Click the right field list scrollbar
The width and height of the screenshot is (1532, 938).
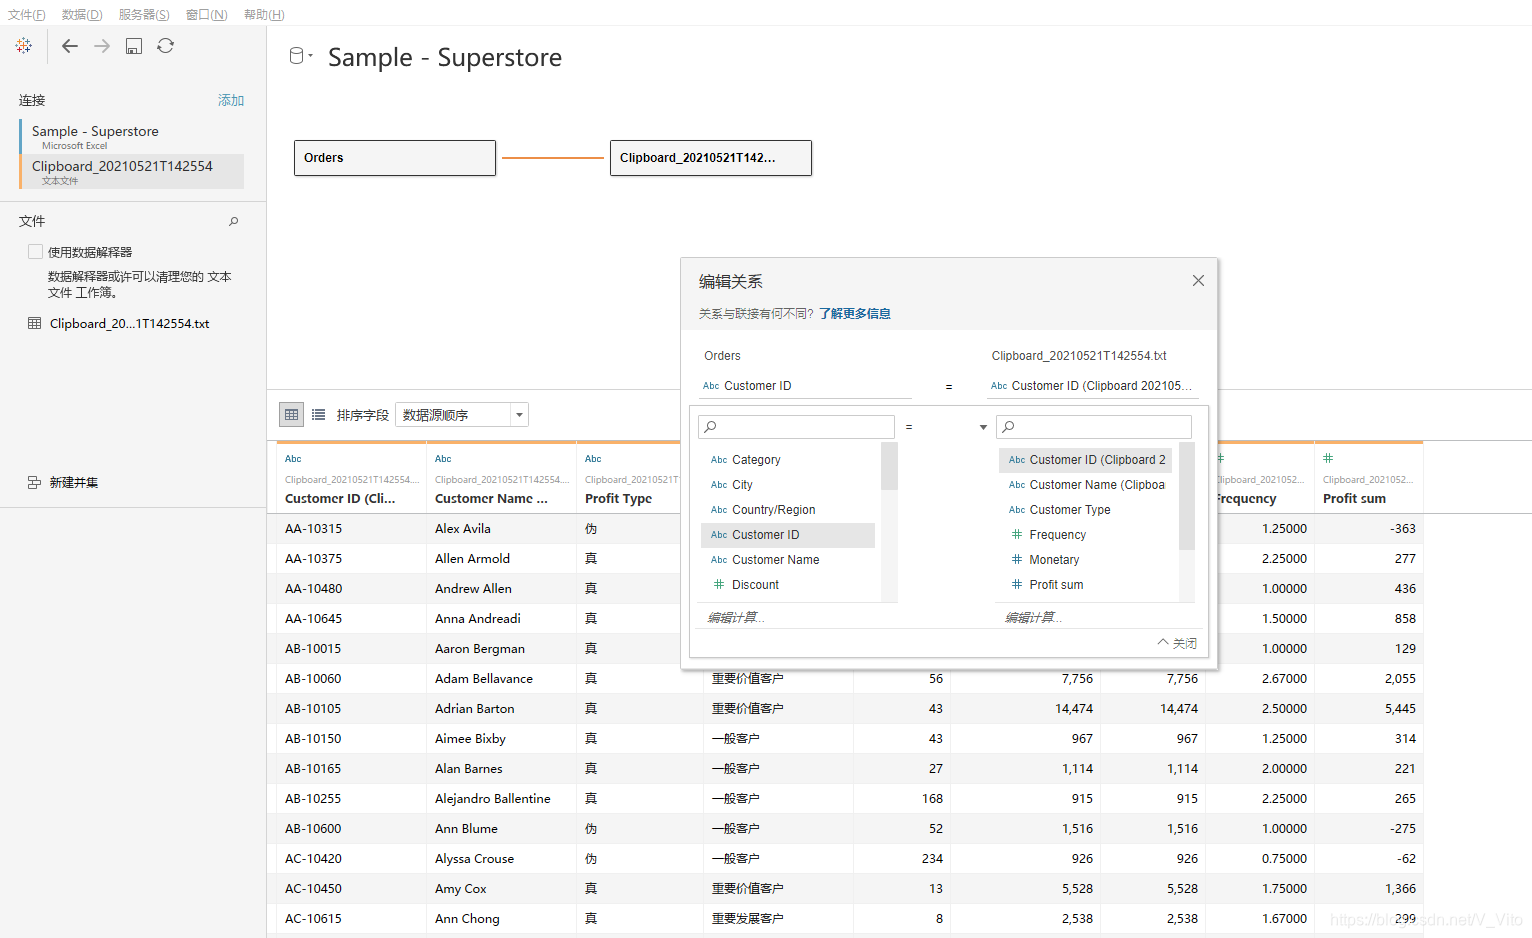(1187, 496)
